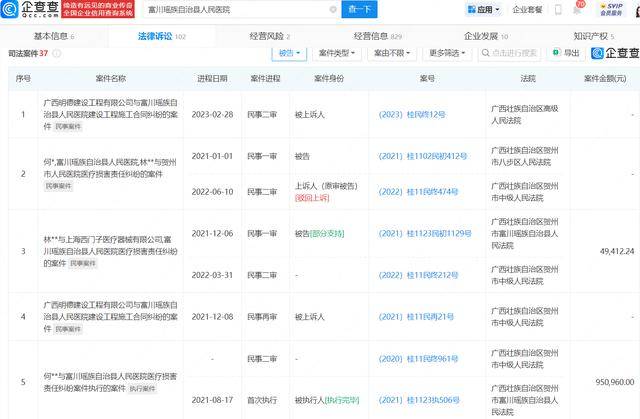Expand the 被告 filter dropdown
The height and width of the screenshot is (419, 640).
tap(289, 53)
